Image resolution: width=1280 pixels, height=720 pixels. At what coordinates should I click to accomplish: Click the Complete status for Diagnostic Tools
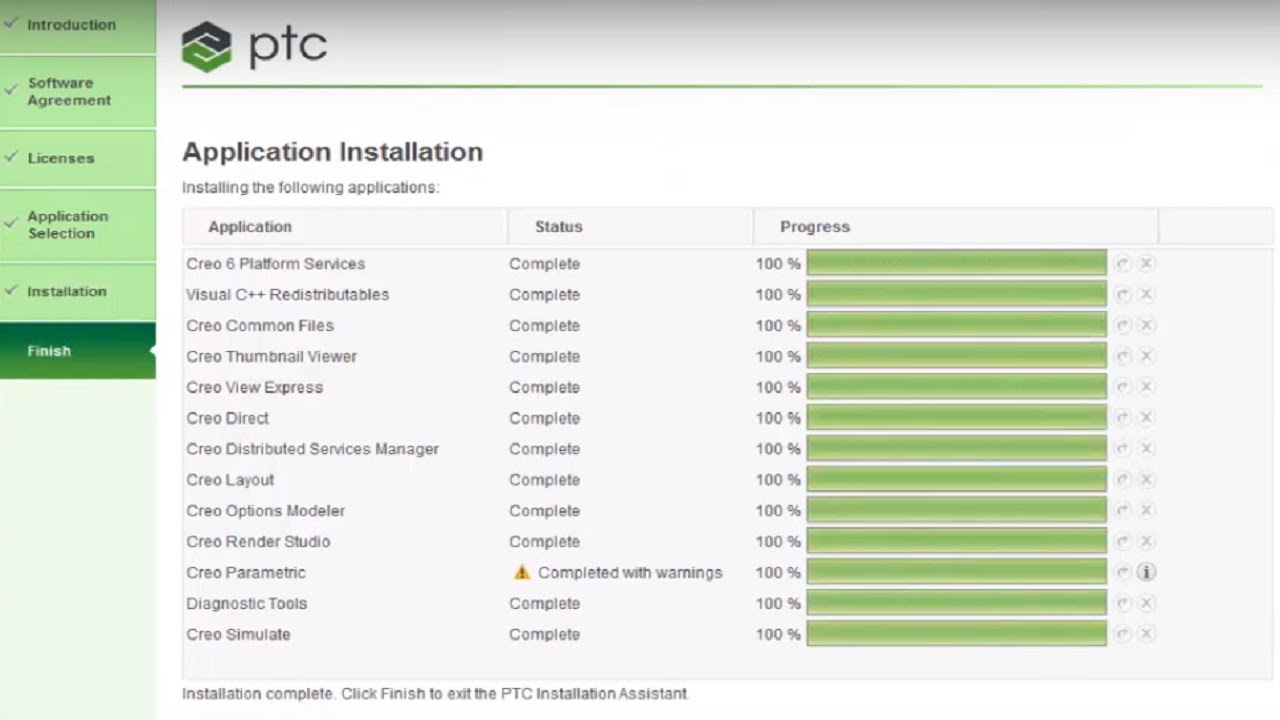coord(544,604)
